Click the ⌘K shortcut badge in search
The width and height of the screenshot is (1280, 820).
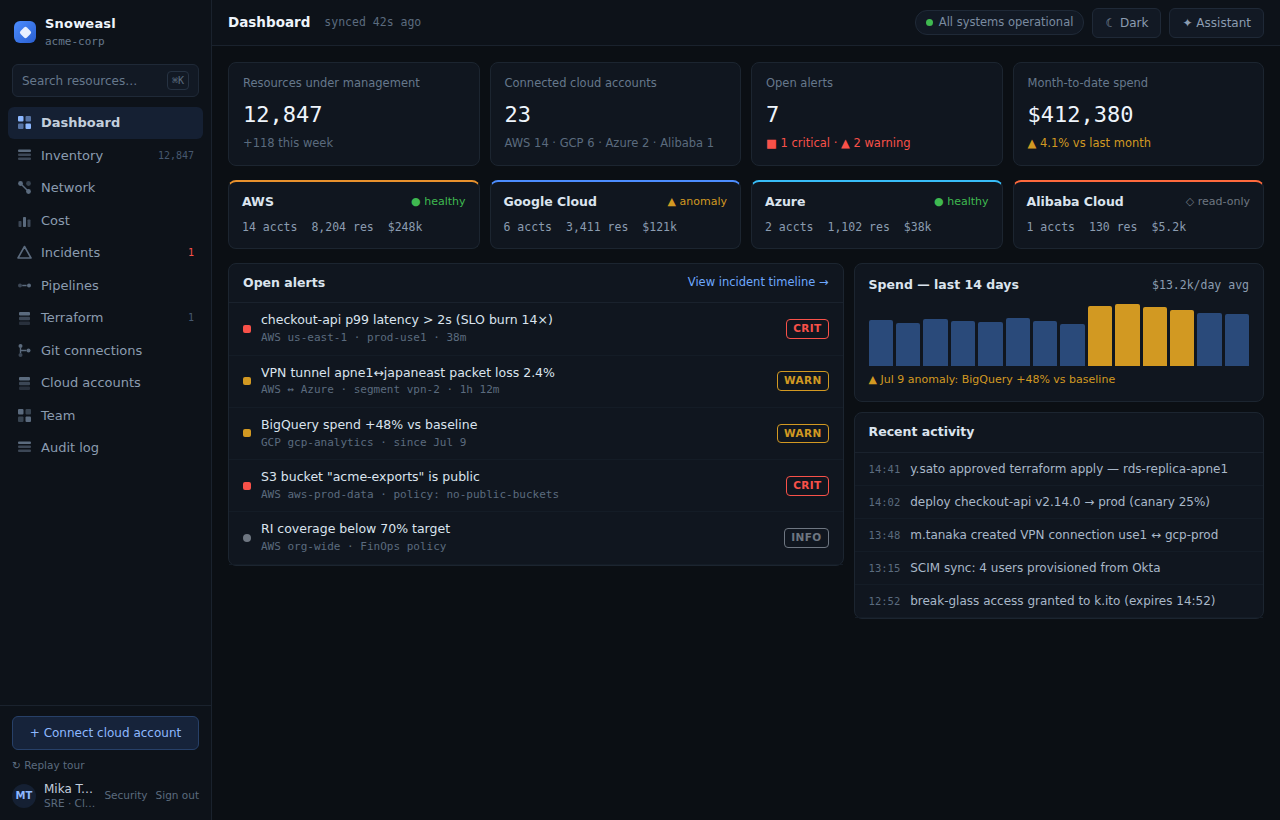click(178, 81)
